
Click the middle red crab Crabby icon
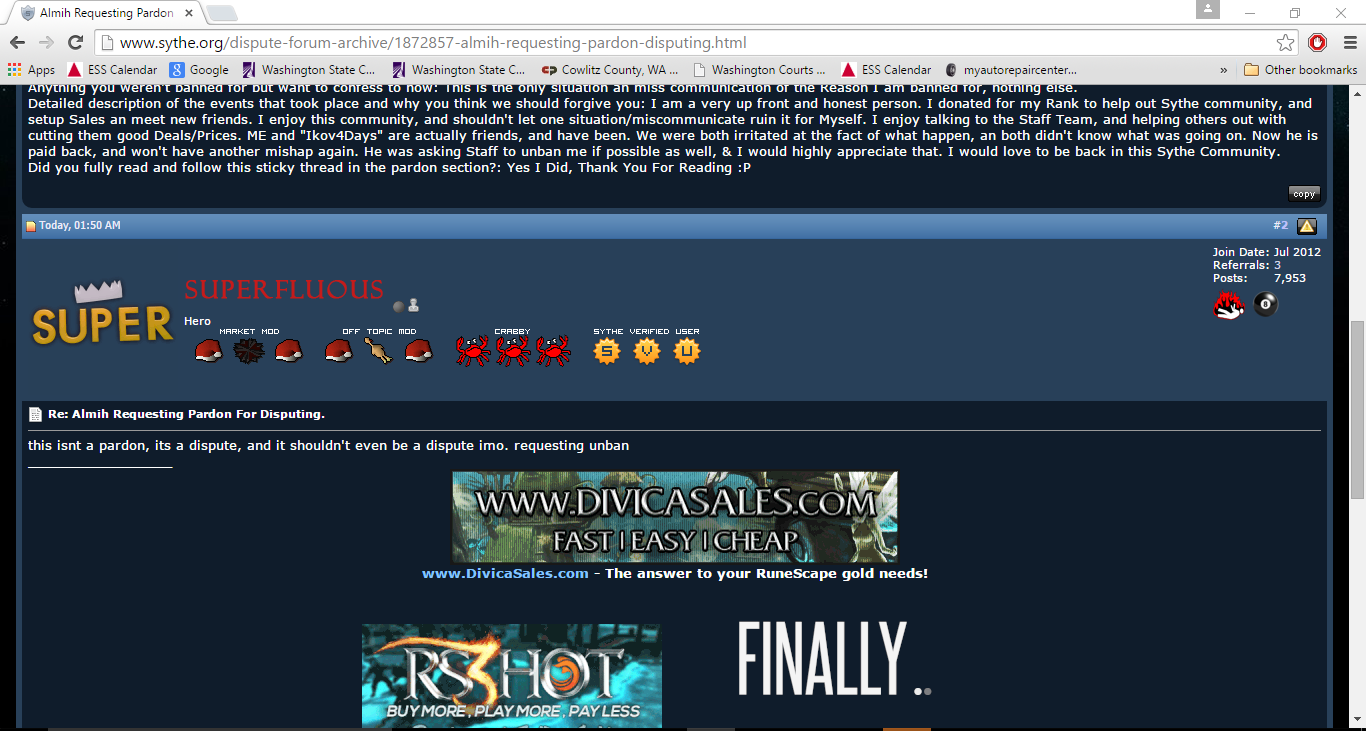click(512, 350)
